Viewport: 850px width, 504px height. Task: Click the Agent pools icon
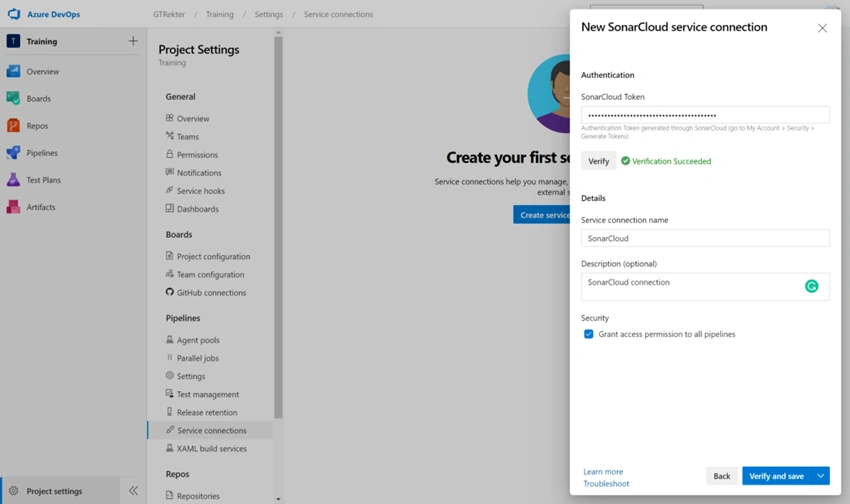coord(170,340)
